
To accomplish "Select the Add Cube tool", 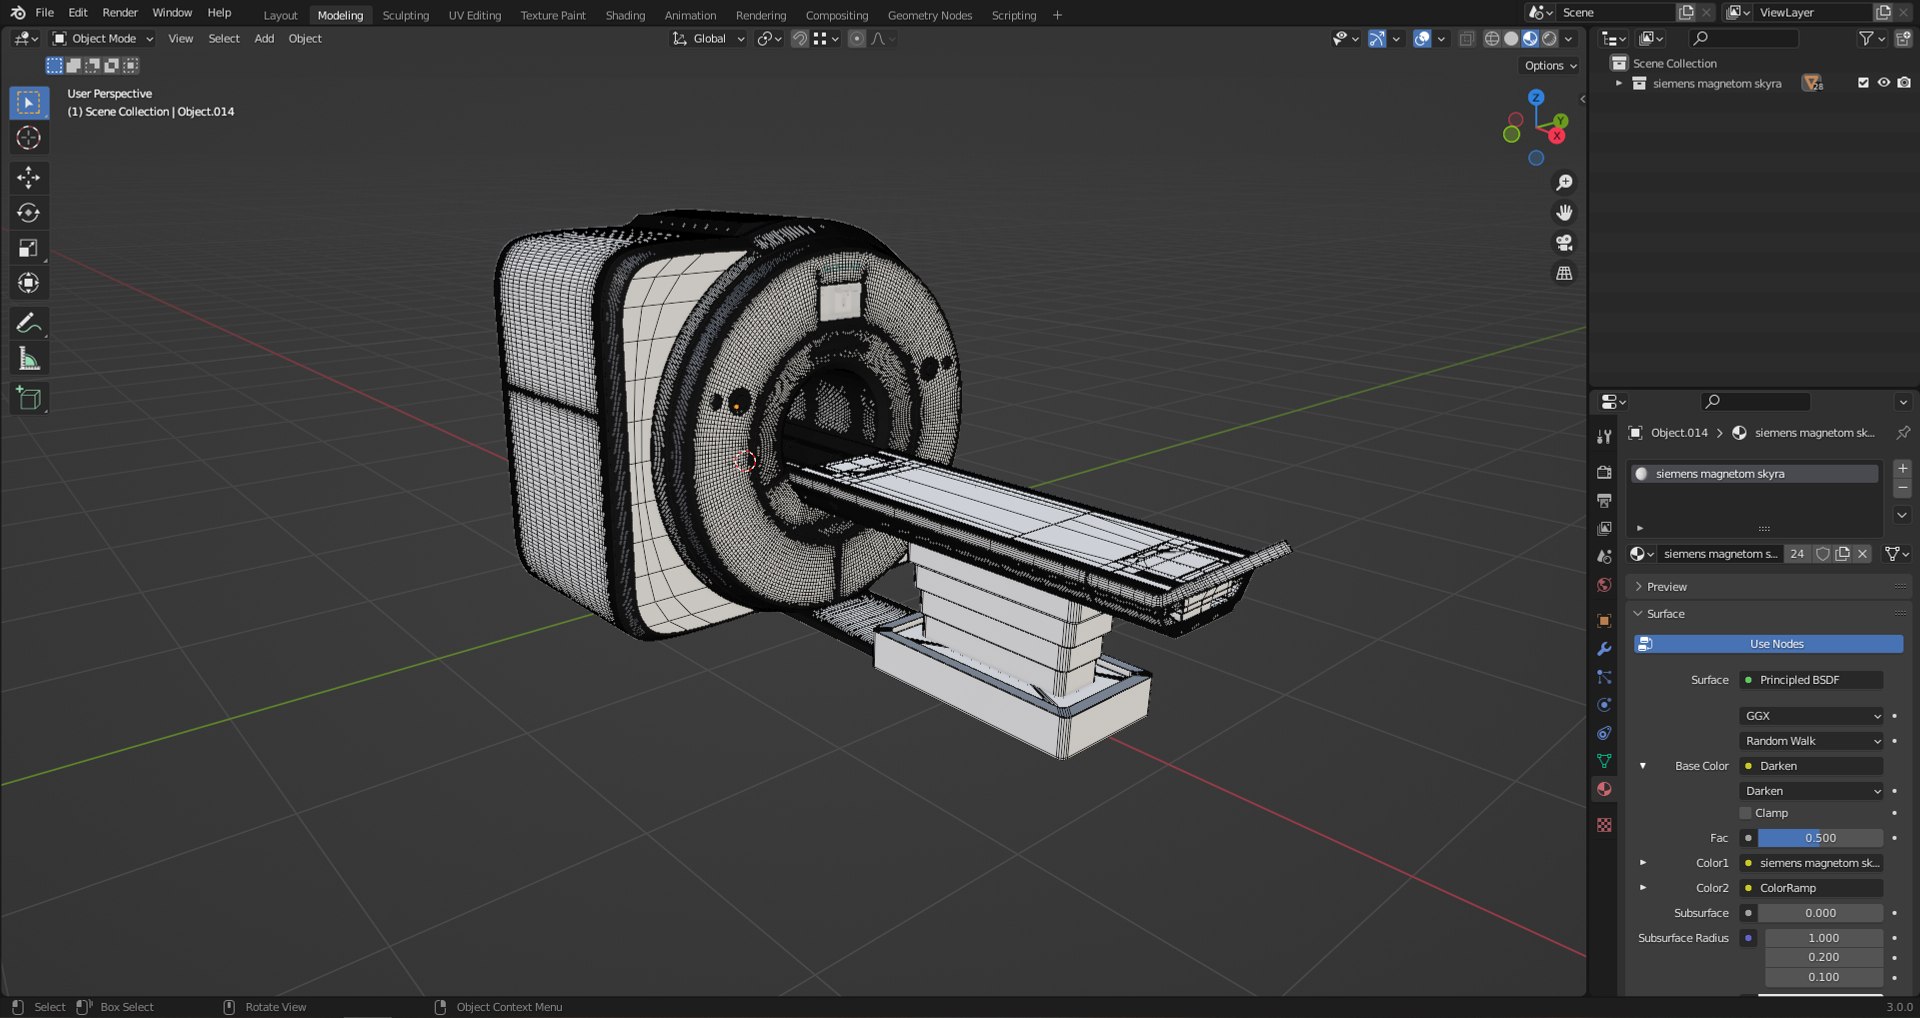I will 28,398.
